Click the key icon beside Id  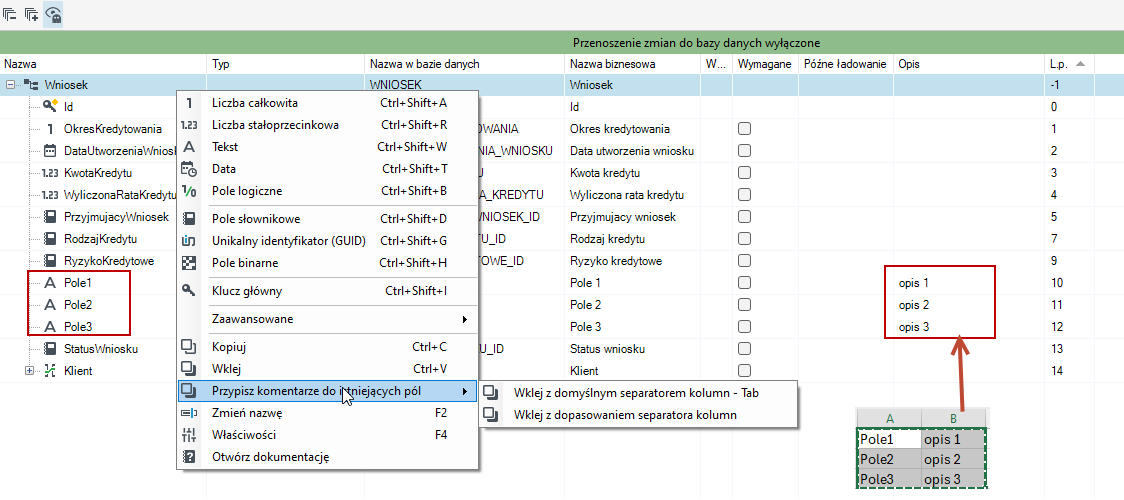[49, 106]
